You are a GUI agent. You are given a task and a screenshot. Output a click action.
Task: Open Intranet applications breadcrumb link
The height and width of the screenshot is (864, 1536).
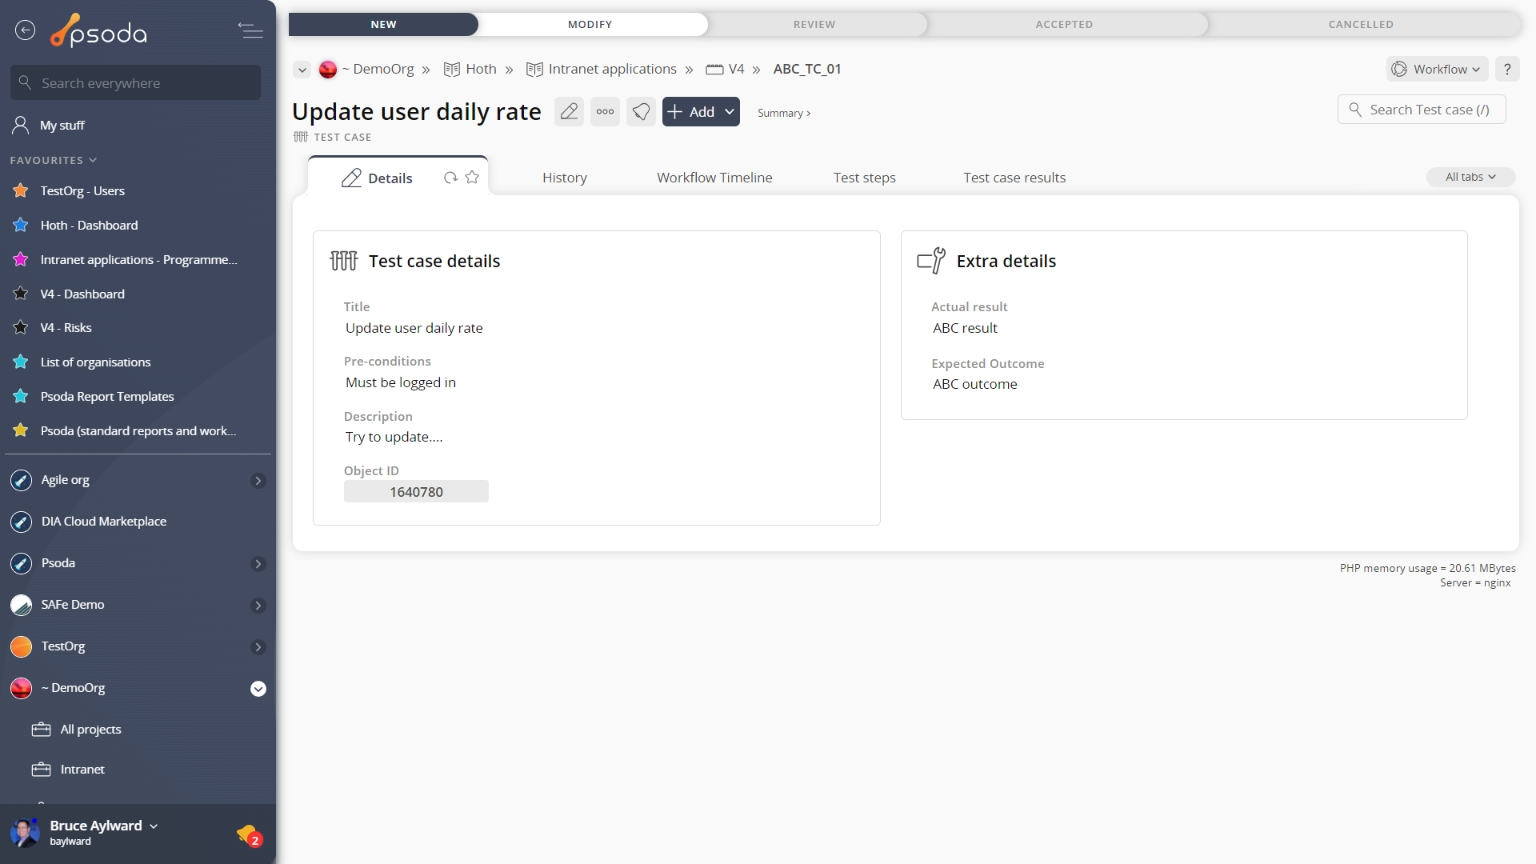click(612, 69)
